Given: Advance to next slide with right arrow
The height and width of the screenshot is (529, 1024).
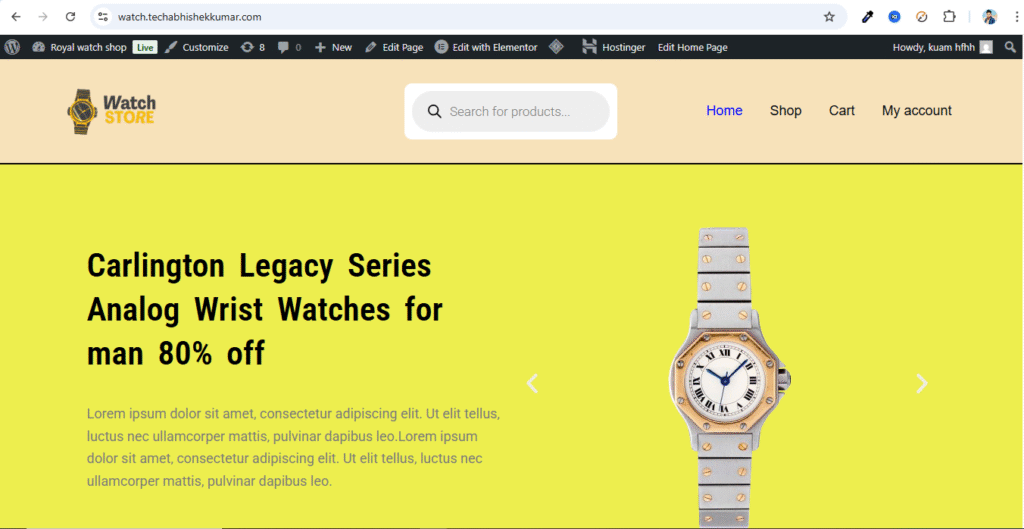Looking at the screenshot, I should [x=921, y=383].
